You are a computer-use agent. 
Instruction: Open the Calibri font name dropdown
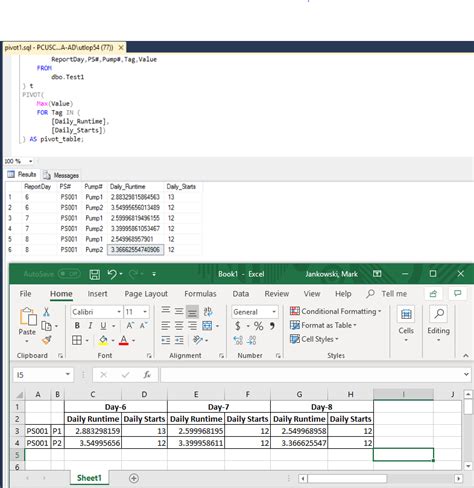point(119,312)
